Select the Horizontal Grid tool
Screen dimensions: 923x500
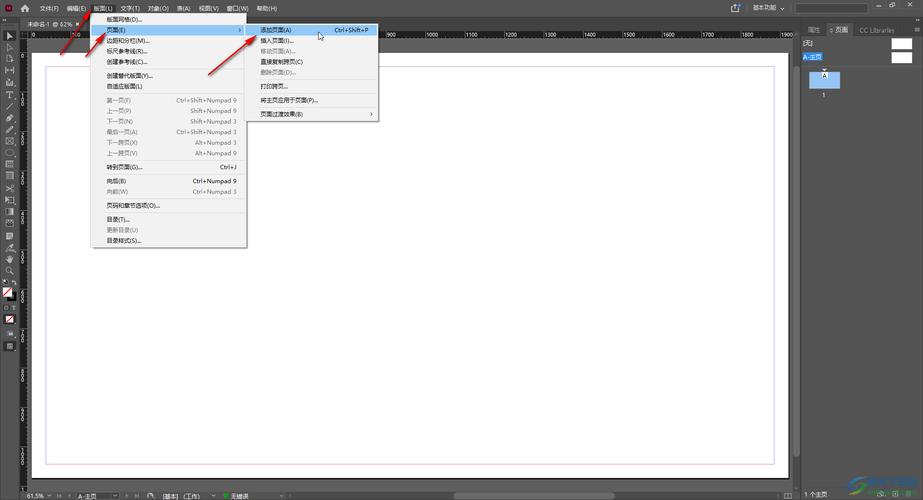[x=9, y=165]
